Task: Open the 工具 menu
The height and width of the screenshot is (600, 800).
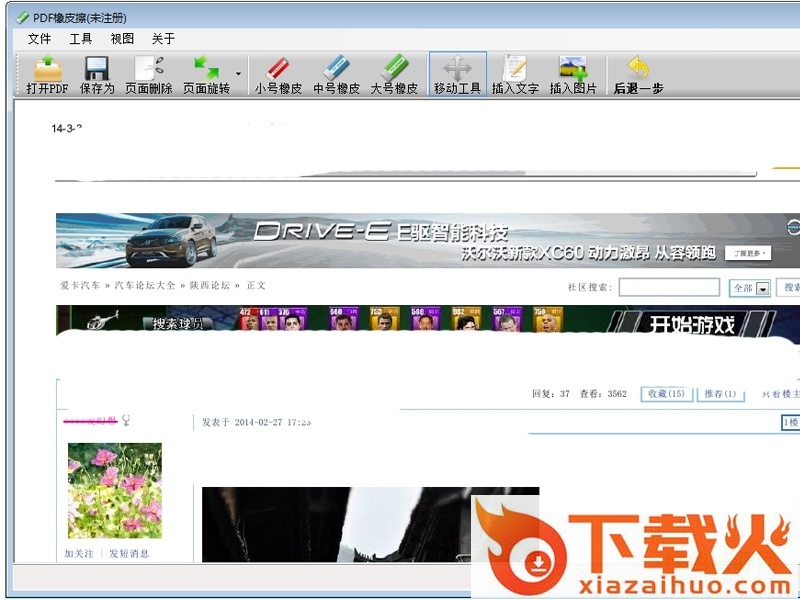Action: coord(81,39)
